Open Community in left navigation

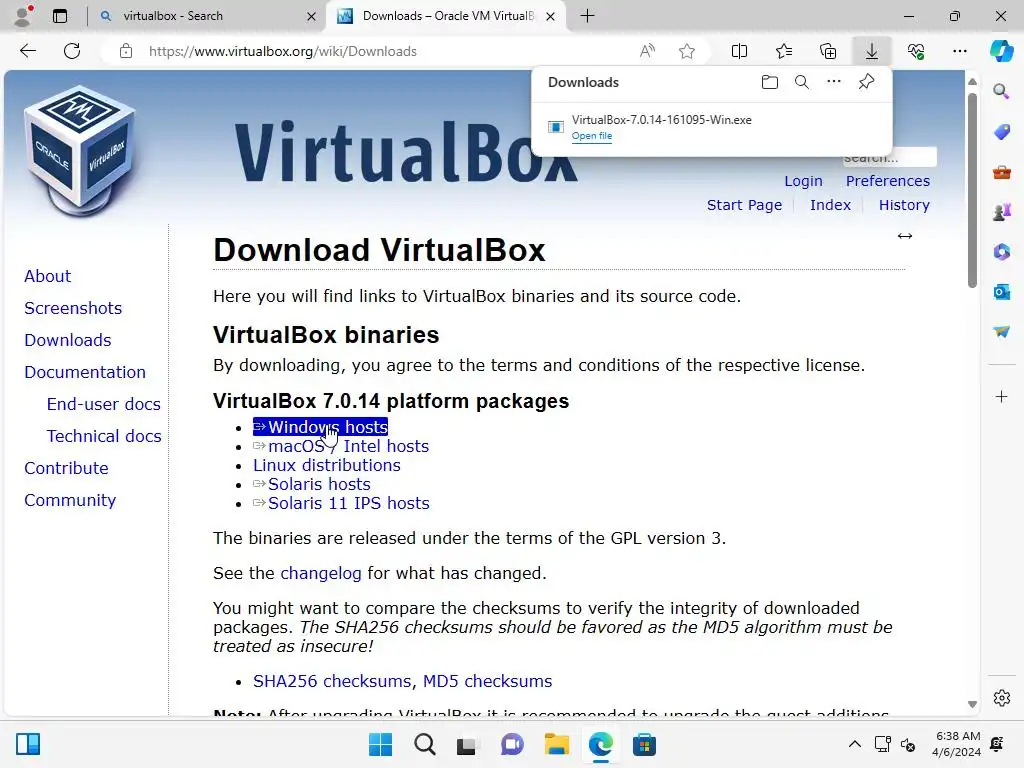pos(70,500)
